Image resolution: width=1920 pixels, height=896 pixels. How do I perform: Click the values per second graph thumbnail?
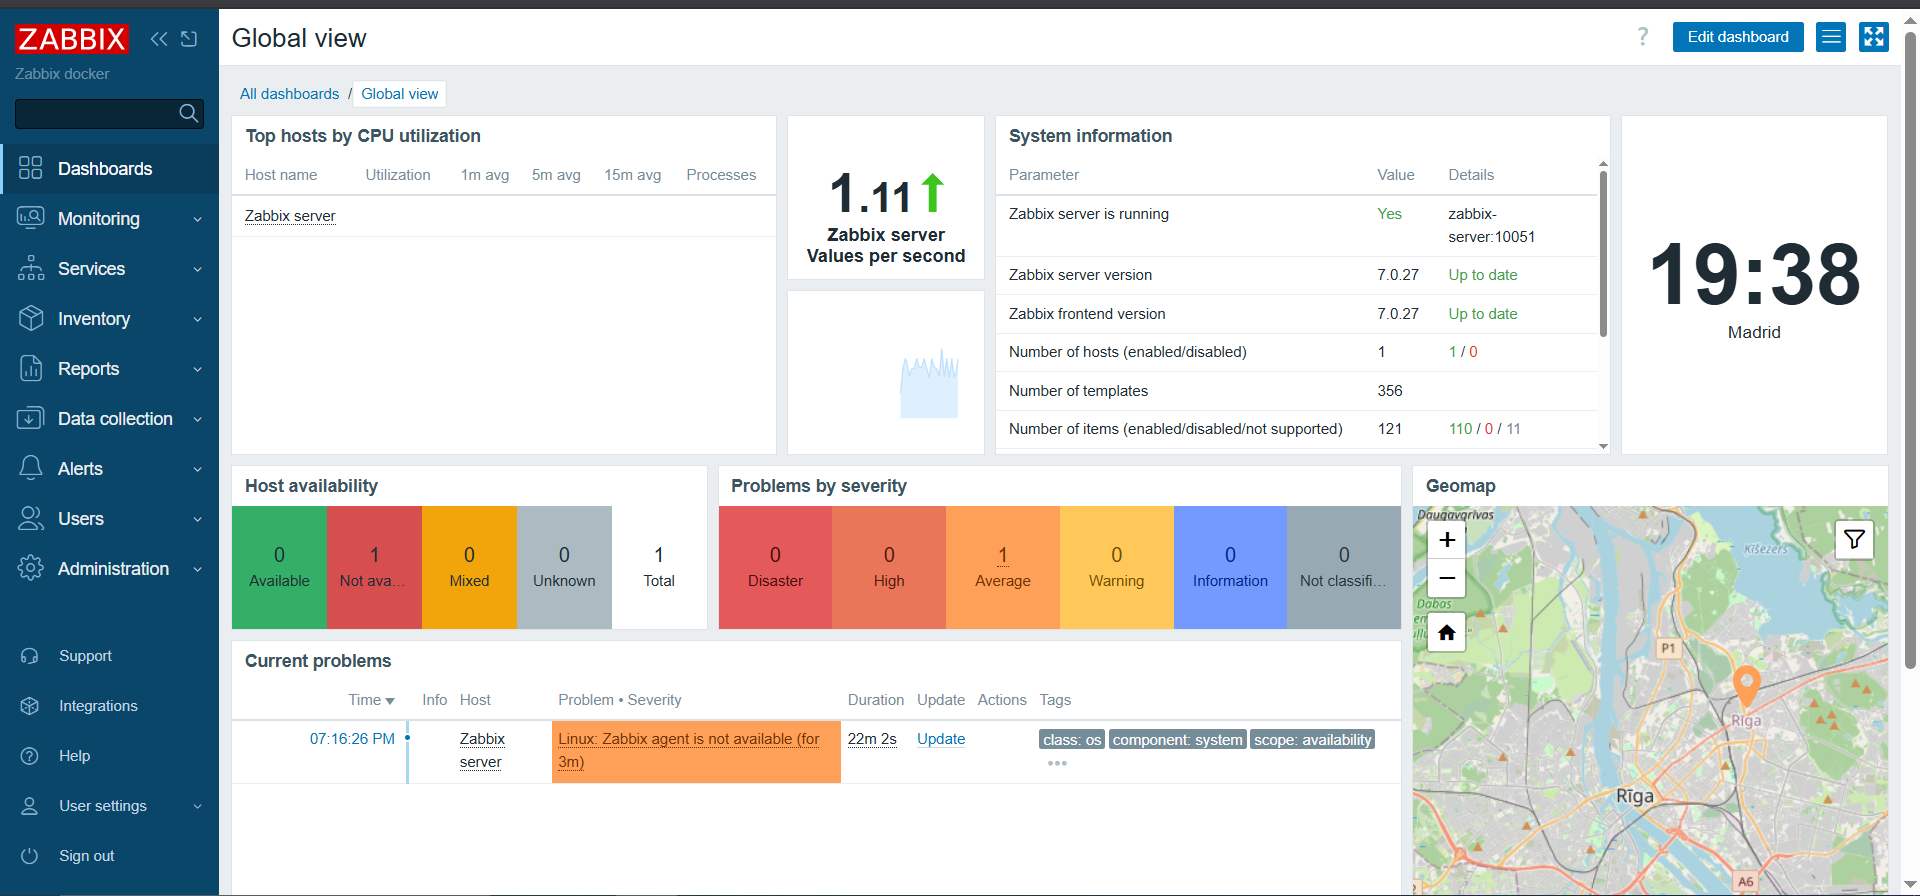tap(929, 384)
